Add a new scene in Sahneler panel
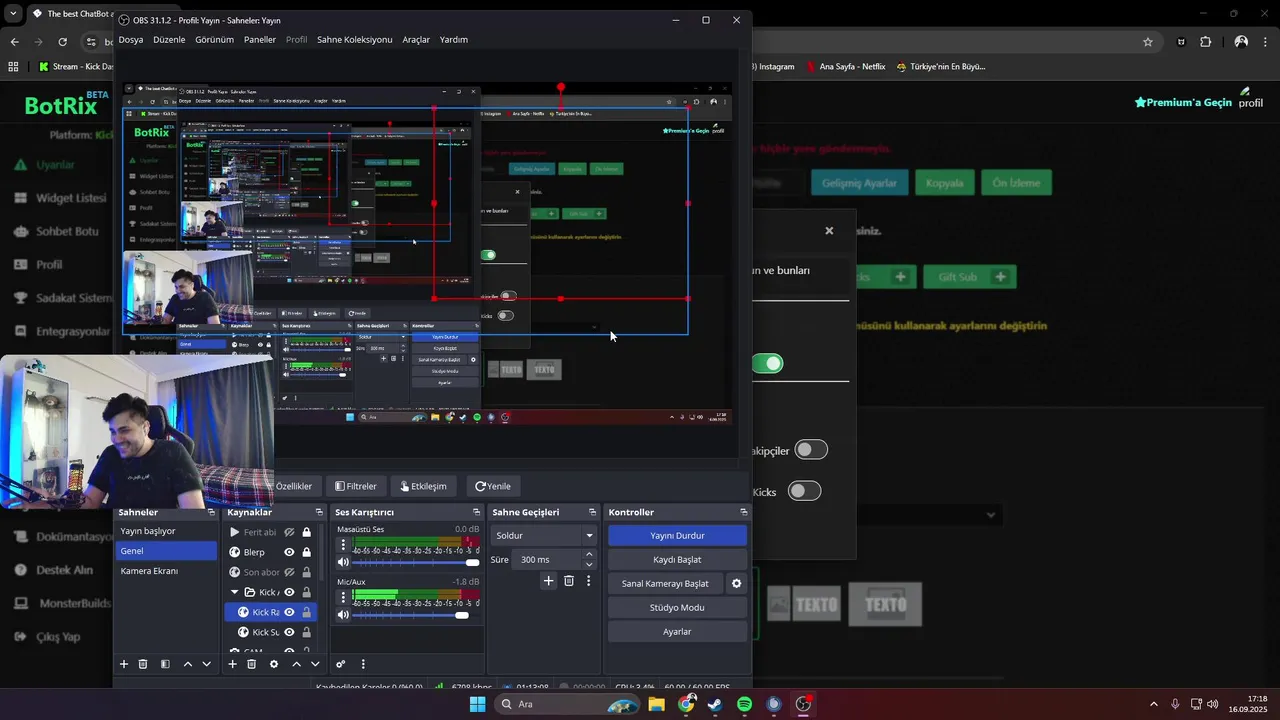1280x720 pixels. 124,664
